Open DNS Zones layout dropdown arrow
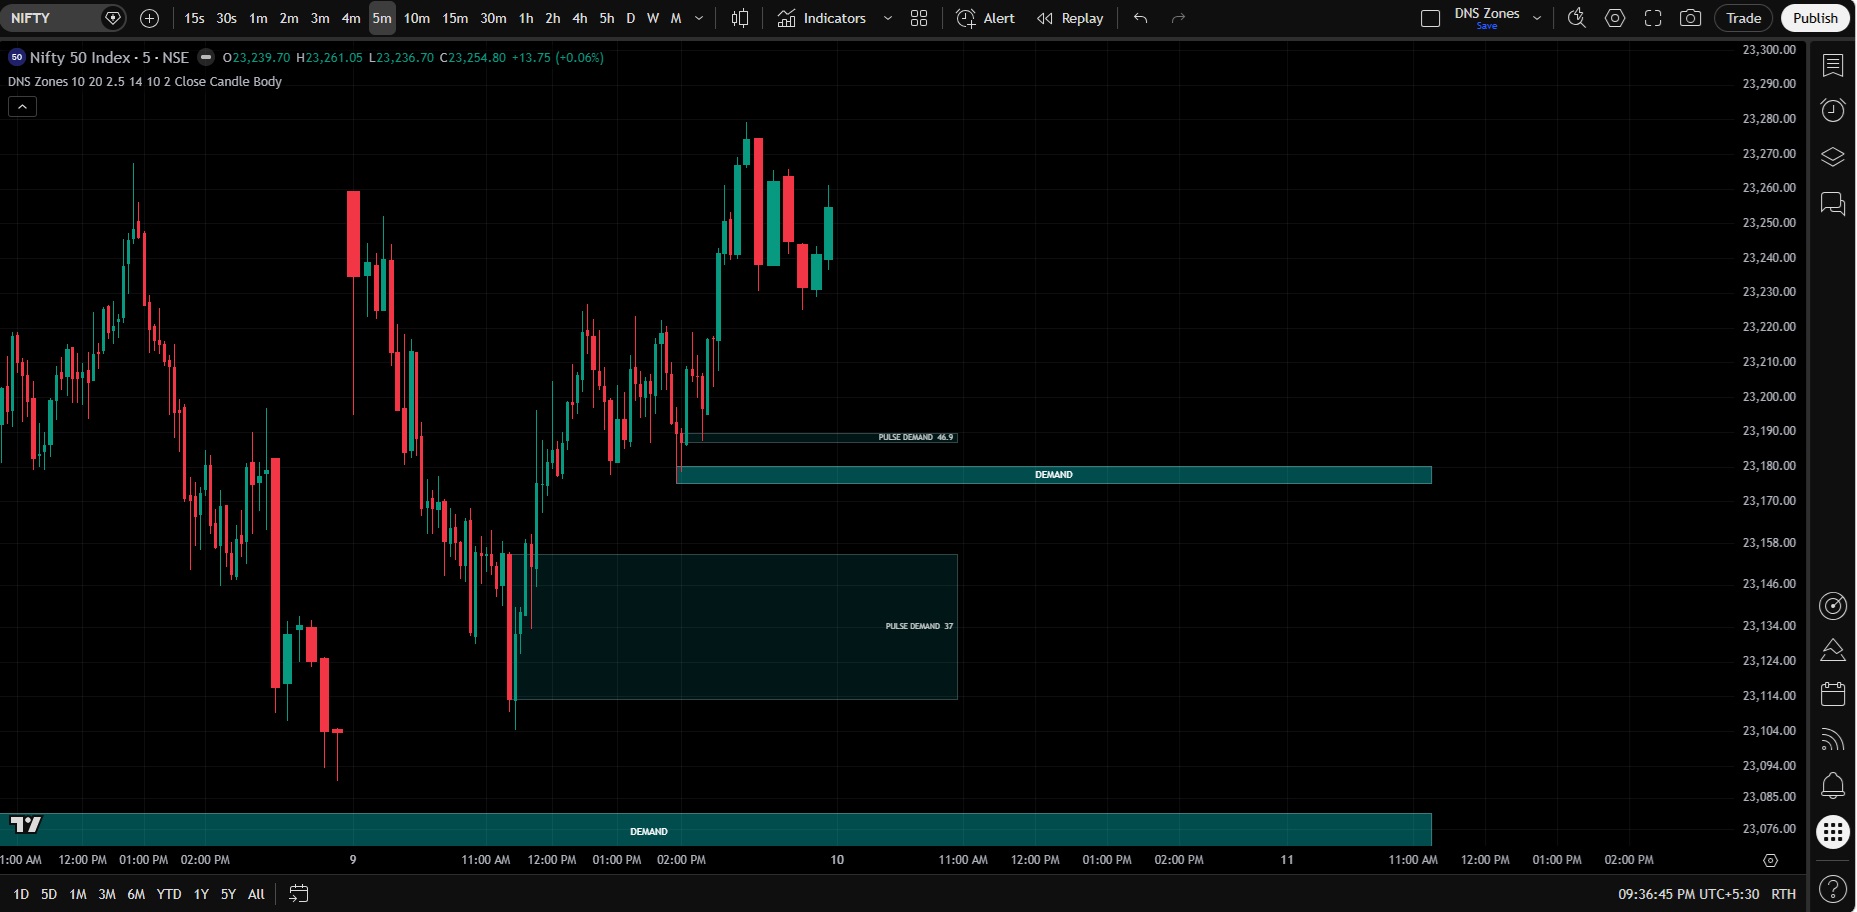This screenshot has width=1857, height=912. click(x=1537, y=18)
